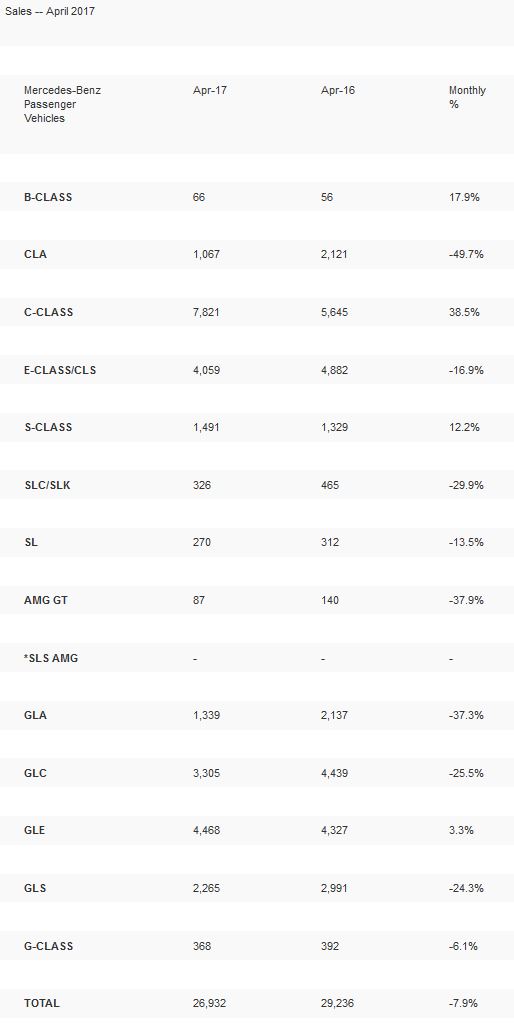
Task: Click the SLC/SLK row label
Action: pyautogui.click(x=47, y=485)
